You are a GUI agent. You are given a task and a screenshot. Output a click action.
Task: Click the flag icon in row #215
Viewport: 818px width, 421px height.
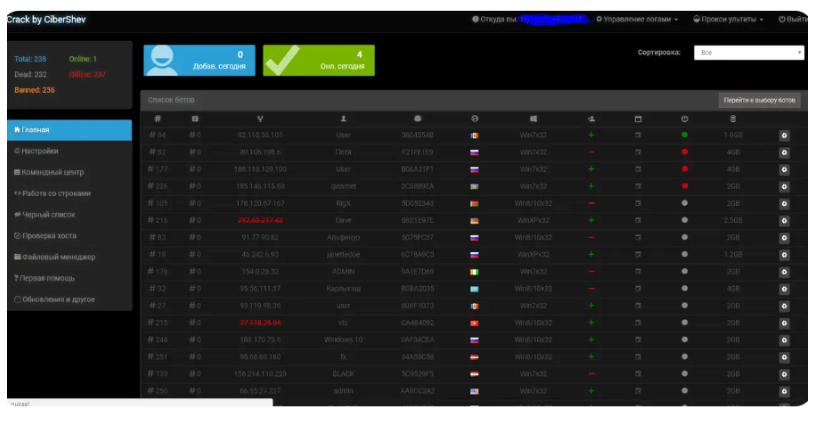[x=474, y=323]
